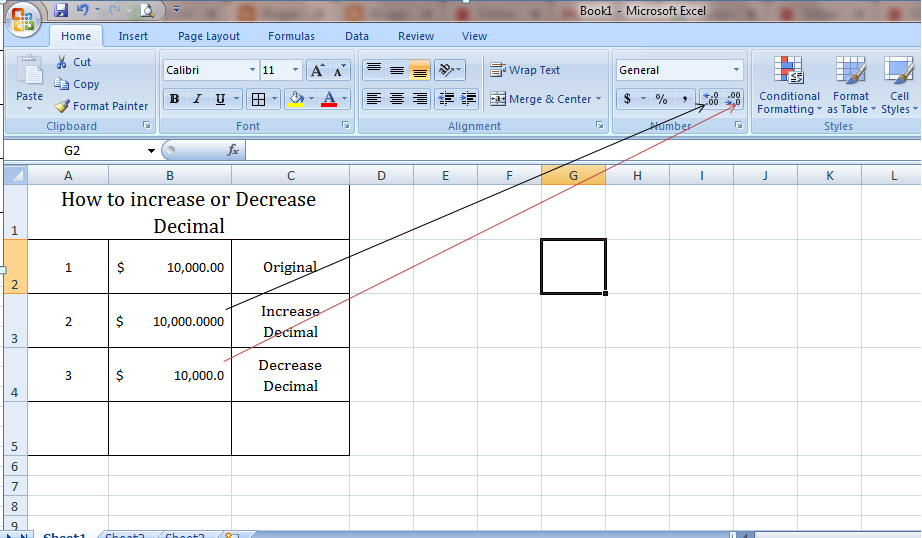
Task: Expand the Font Color dropdown arrow
Action: tap(345, 99)
